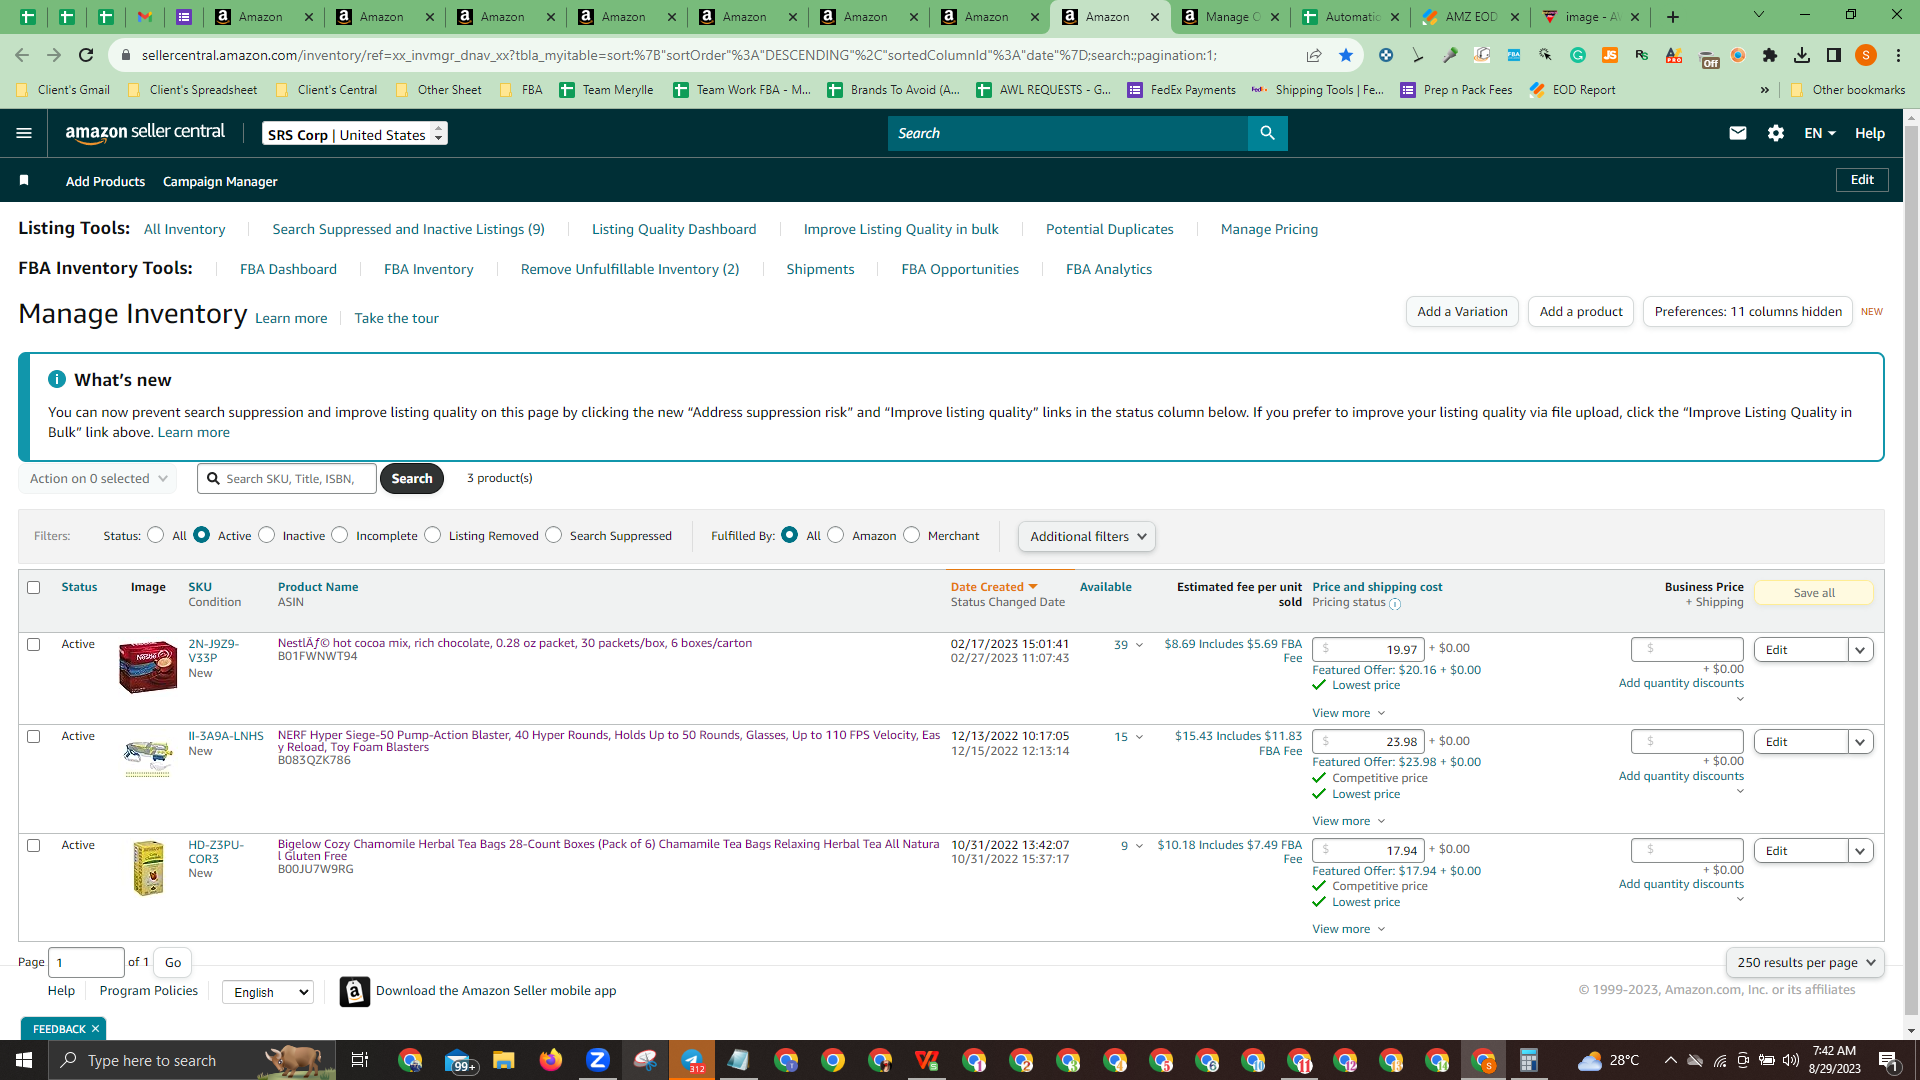The image size is (1920, 1080).
Task: Open the Additional filters dropdown
Action: pos(1087,536)
